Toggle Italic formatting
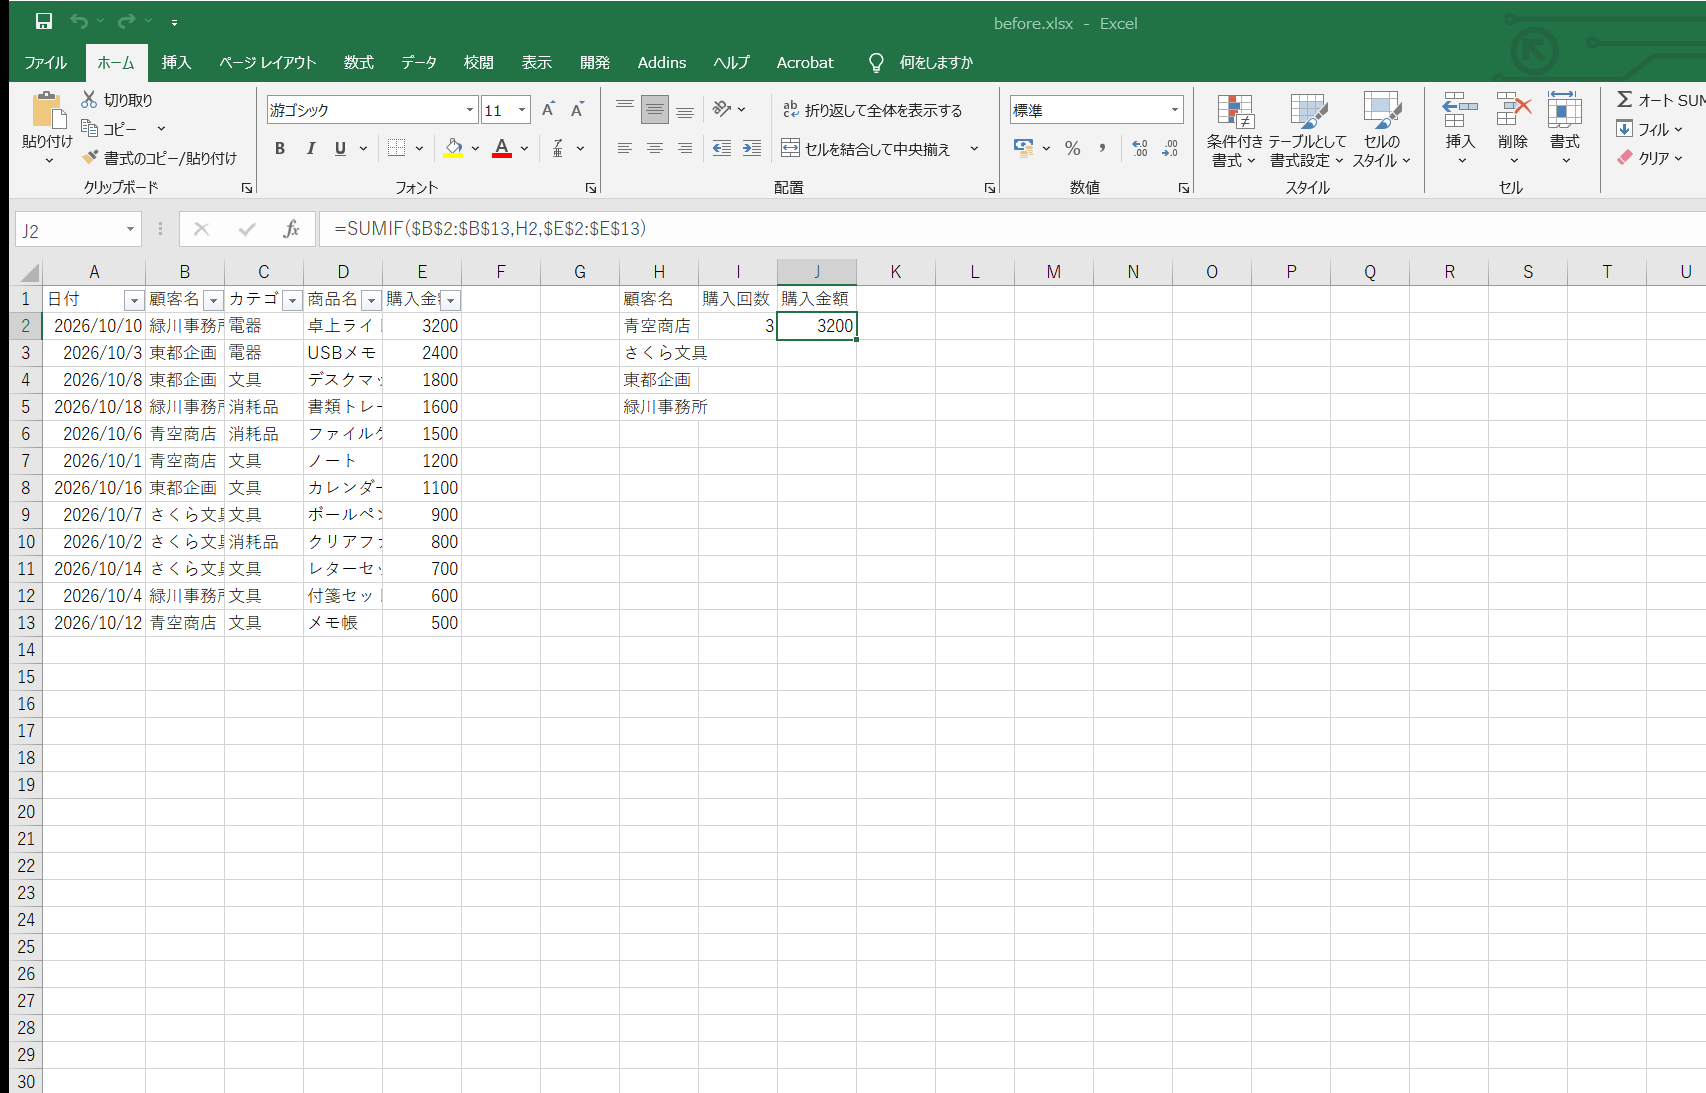1706x1093 pixels. point(310,148)
